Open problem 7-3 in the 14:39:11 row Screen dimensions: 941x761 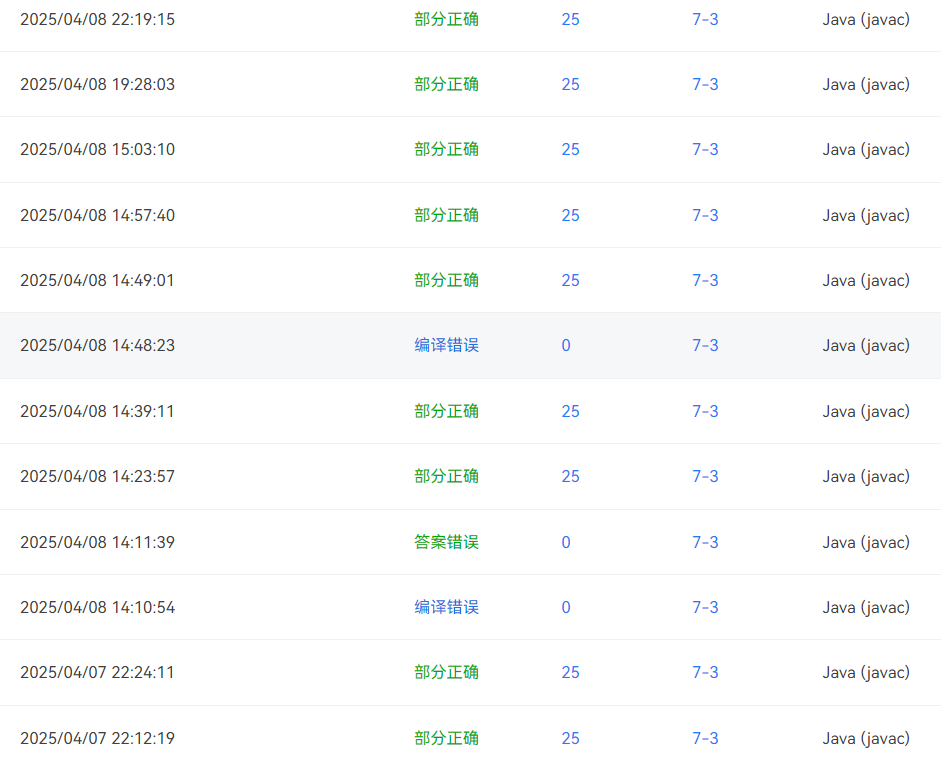(705, 411)
